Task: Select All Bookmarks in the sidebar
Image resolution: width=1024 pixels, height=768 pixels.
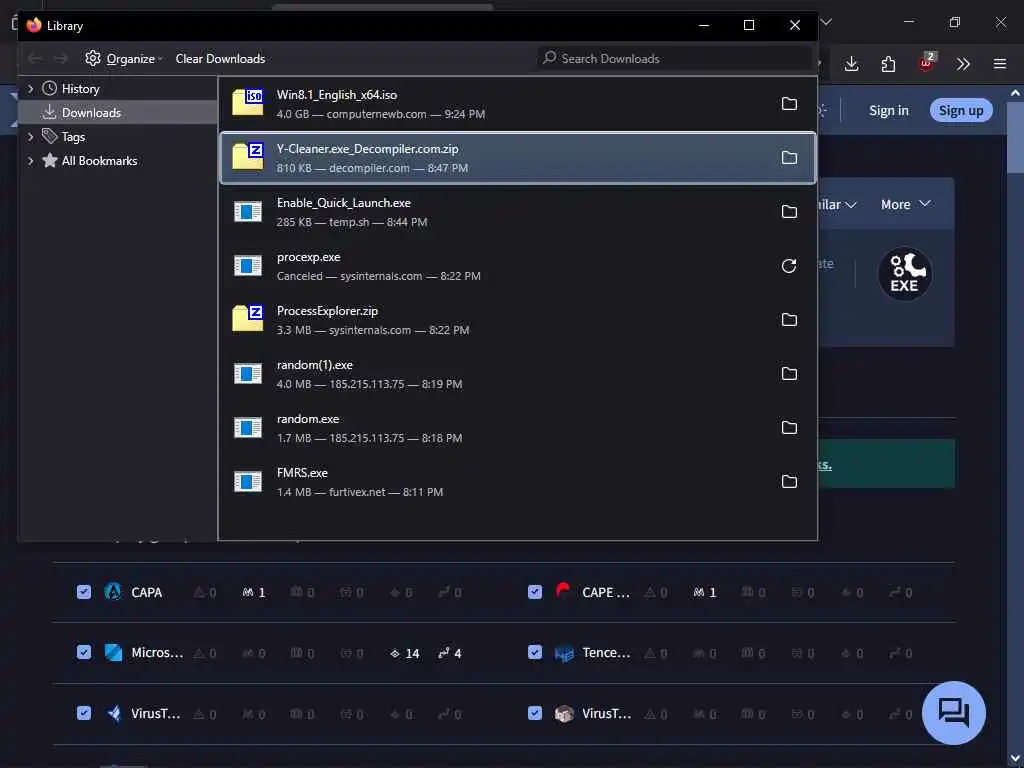Action: click(118, 161)
